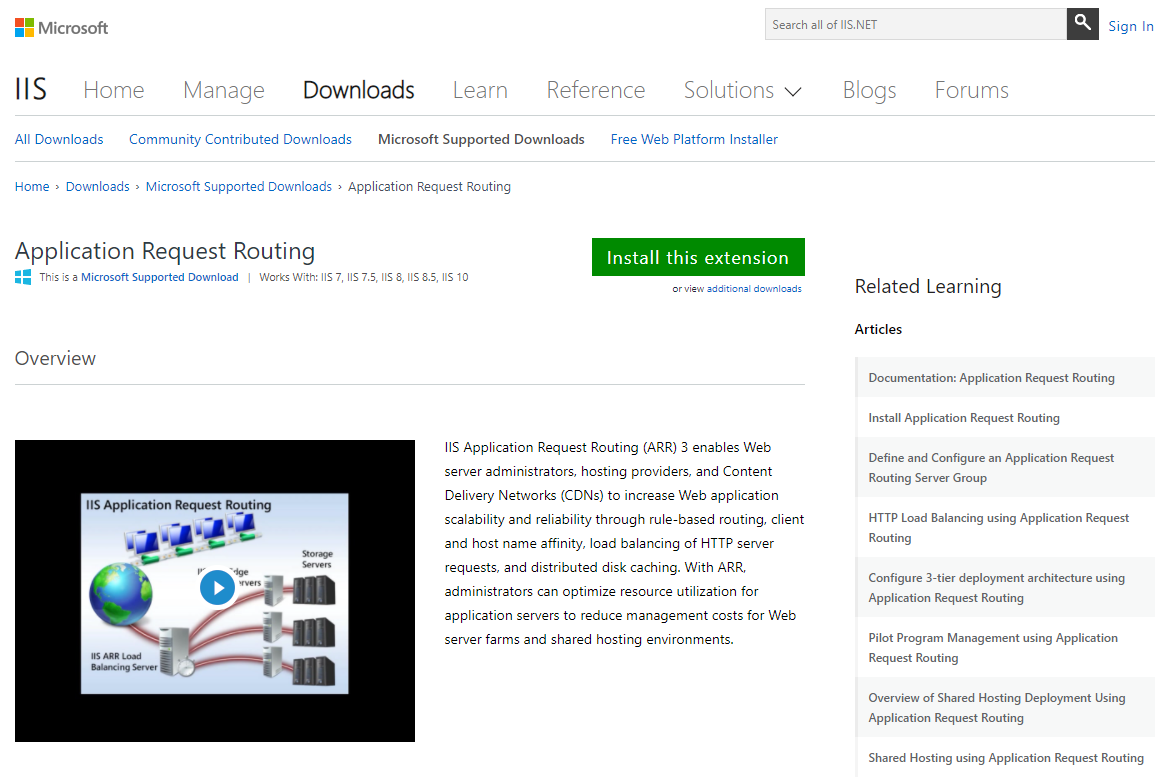Open the Forums nav item
1173x777 pixels.
pos(971,90)
